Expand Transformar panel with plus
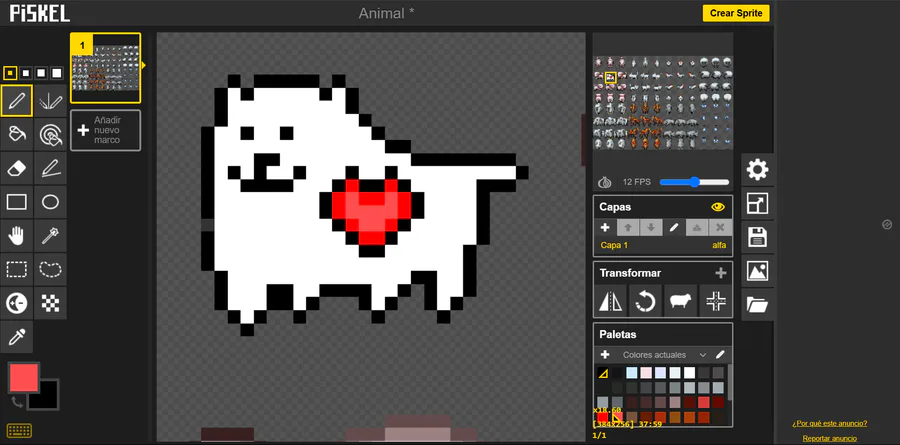This screenshot has height=445, width=900. (x=720, y=273)
